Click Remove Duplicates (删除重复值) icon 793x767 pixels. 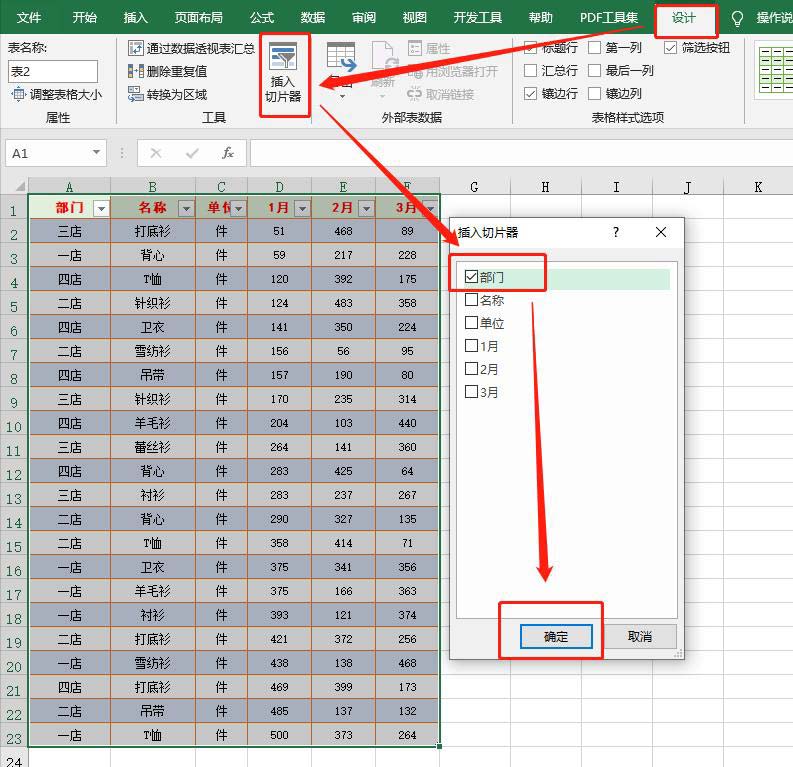click(x=137, y=71)
